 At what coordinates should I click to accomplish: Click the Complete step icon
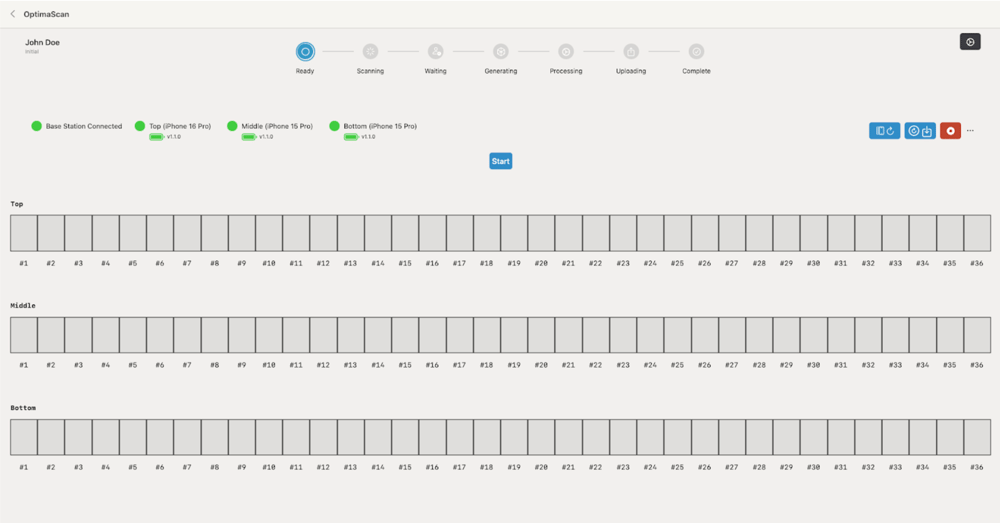(x=696, y=51)
